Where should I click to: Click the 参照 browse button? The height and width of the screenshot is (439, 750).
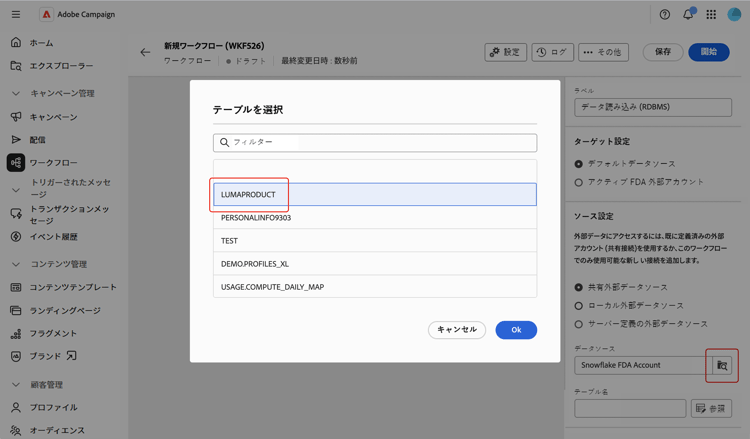pos(711,409)
